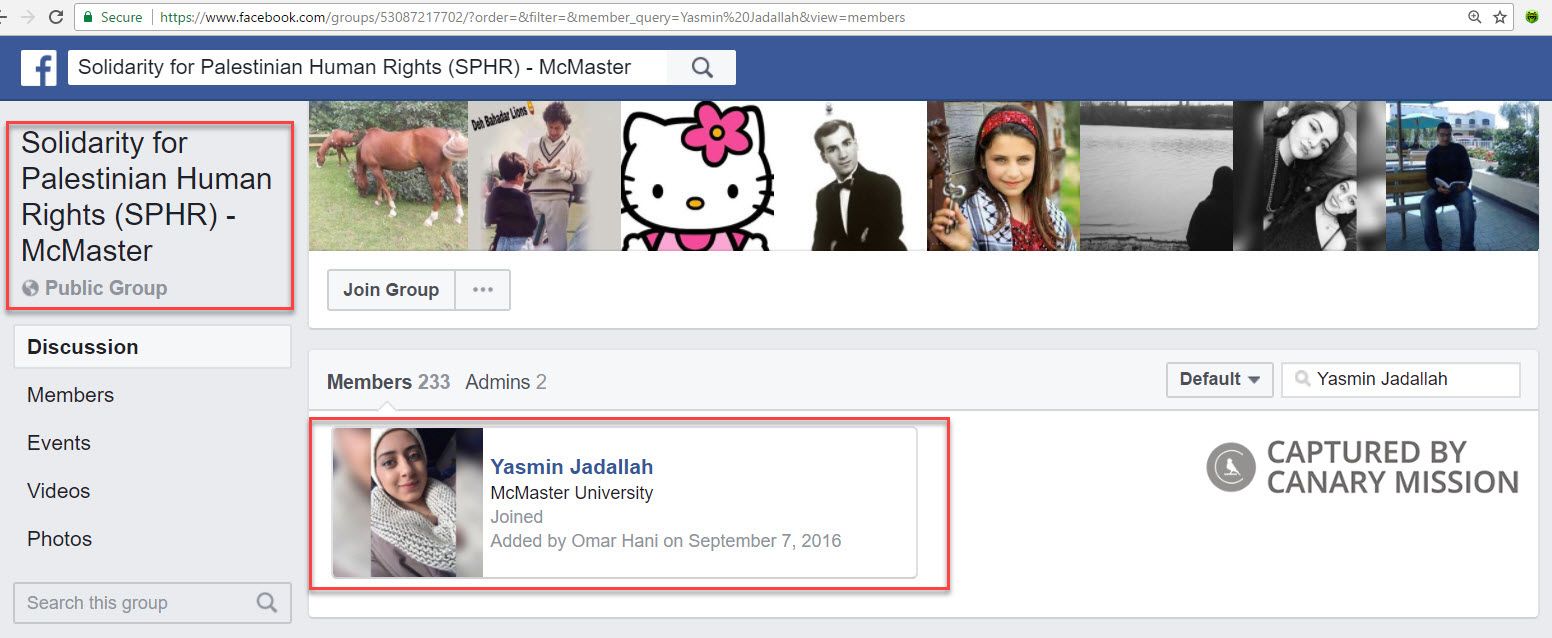
Task: Click the green extension icon beside the star
Action: [1532, 17]
